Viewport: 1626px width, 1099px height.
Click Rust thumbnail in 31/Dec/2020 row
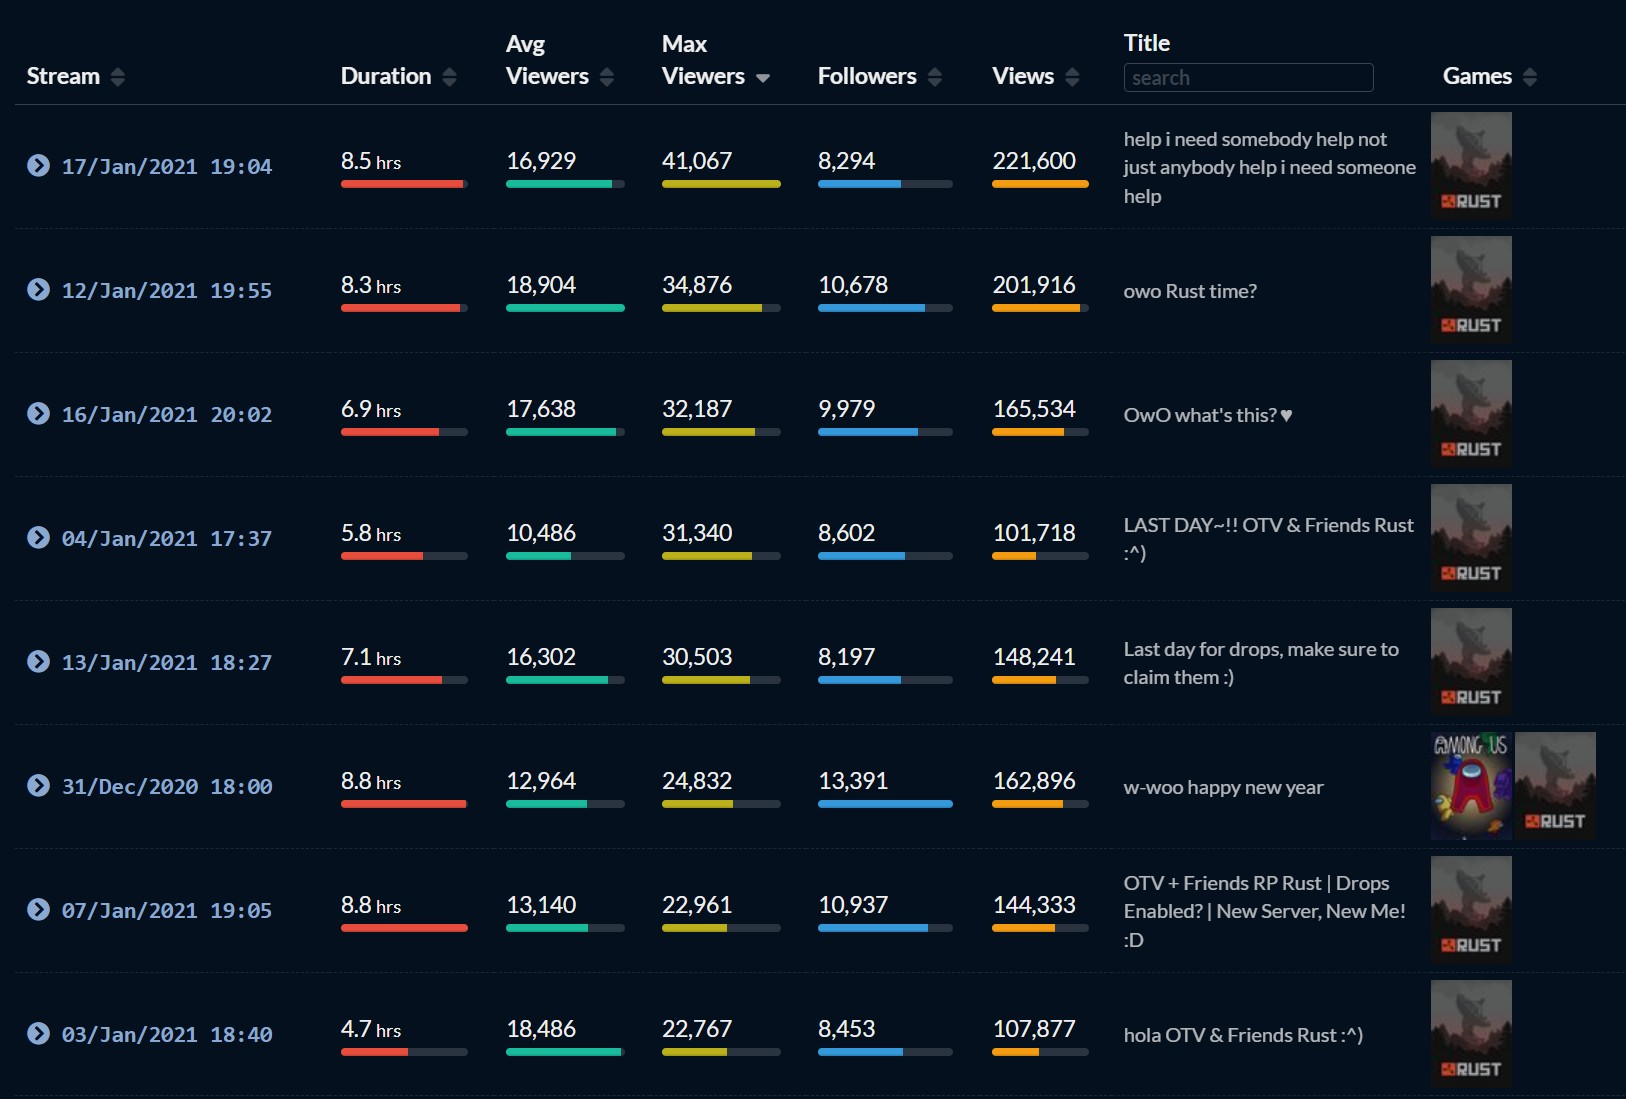1555,785
